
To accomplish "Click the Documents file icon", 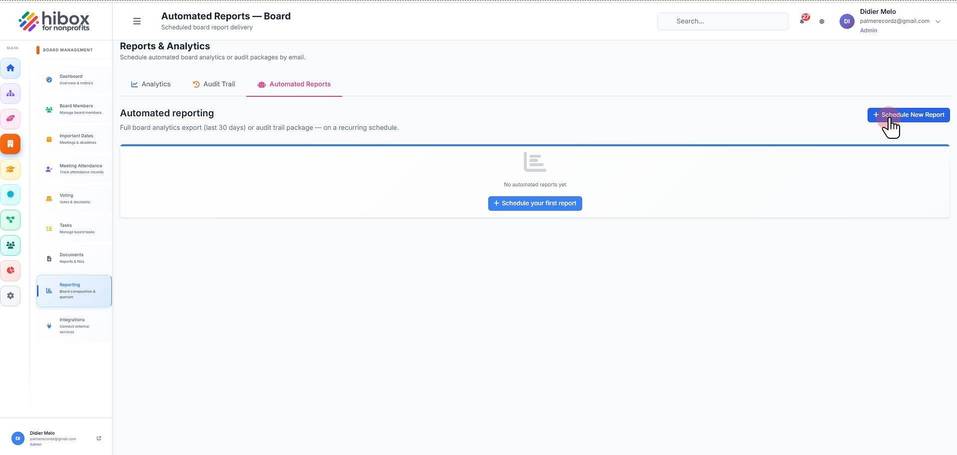I will click(x=49, y=258).
